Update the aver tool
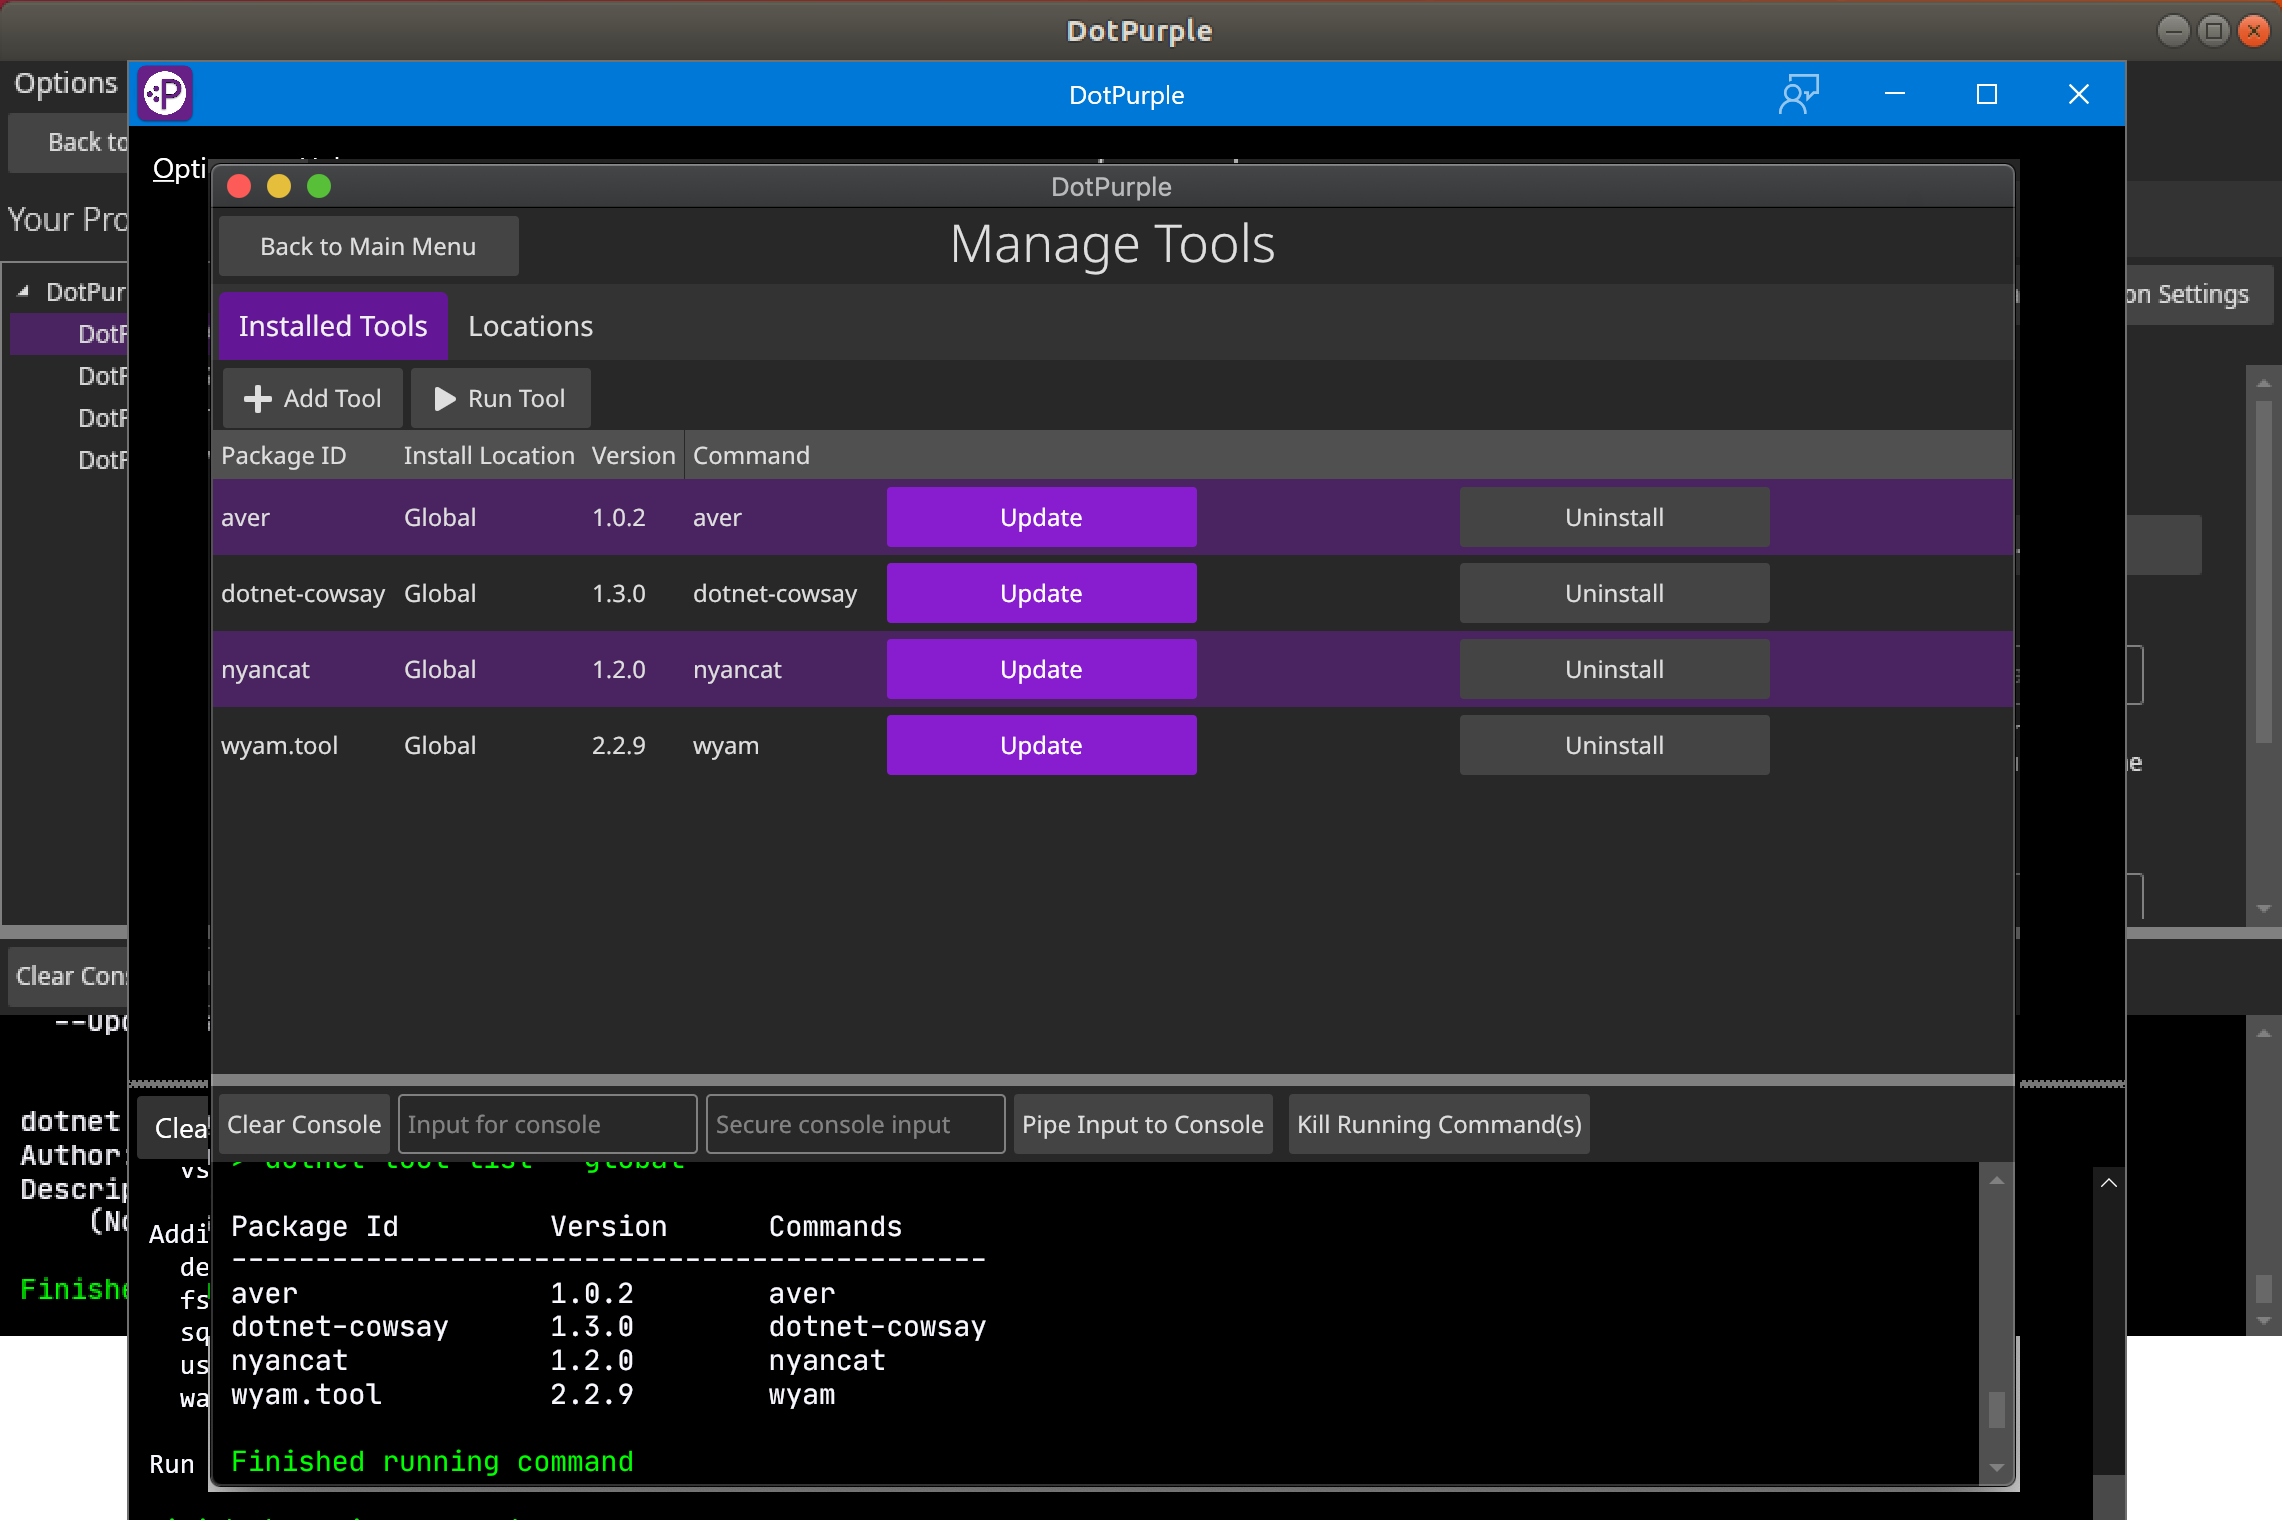Image resolution: width=2282 pixels, height=1520 pixels. 1041,517
